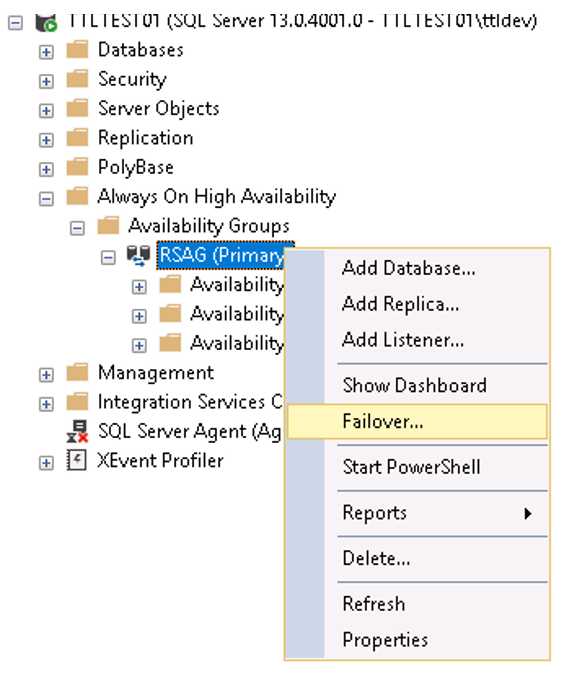
Task: Expand the Databases node
Action: (46, 52)
